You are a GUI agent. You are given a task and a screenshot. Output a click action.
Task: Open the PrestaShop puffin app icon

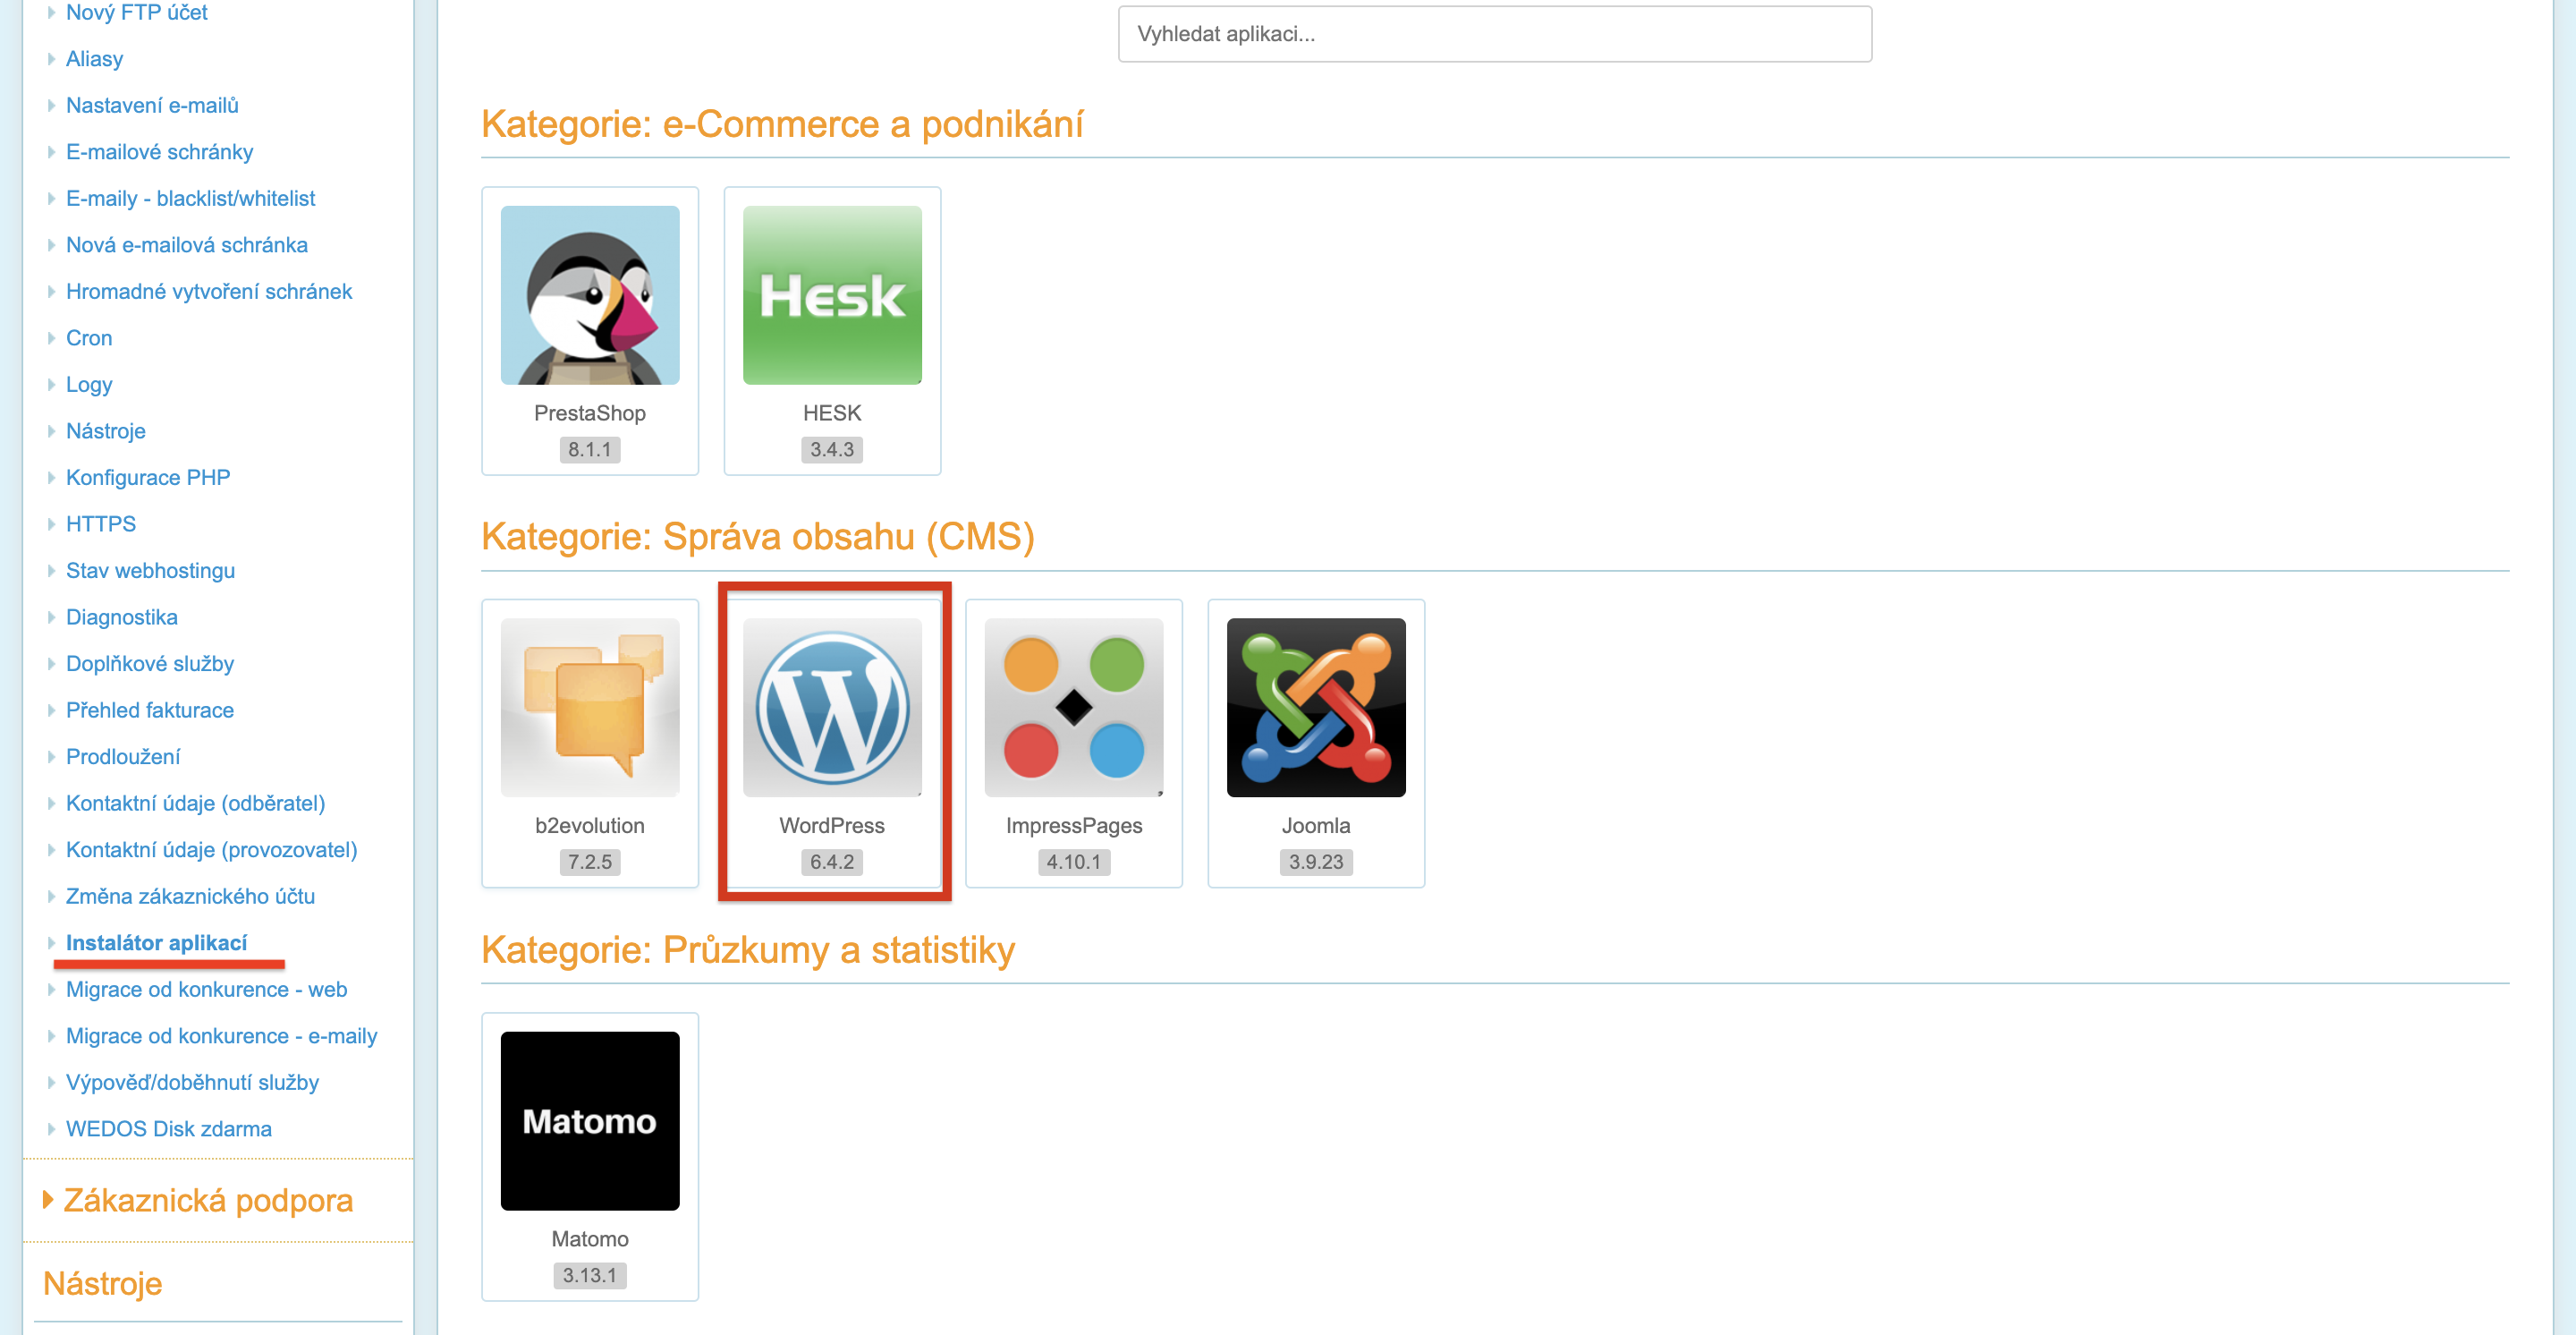[x=590, y=295]
